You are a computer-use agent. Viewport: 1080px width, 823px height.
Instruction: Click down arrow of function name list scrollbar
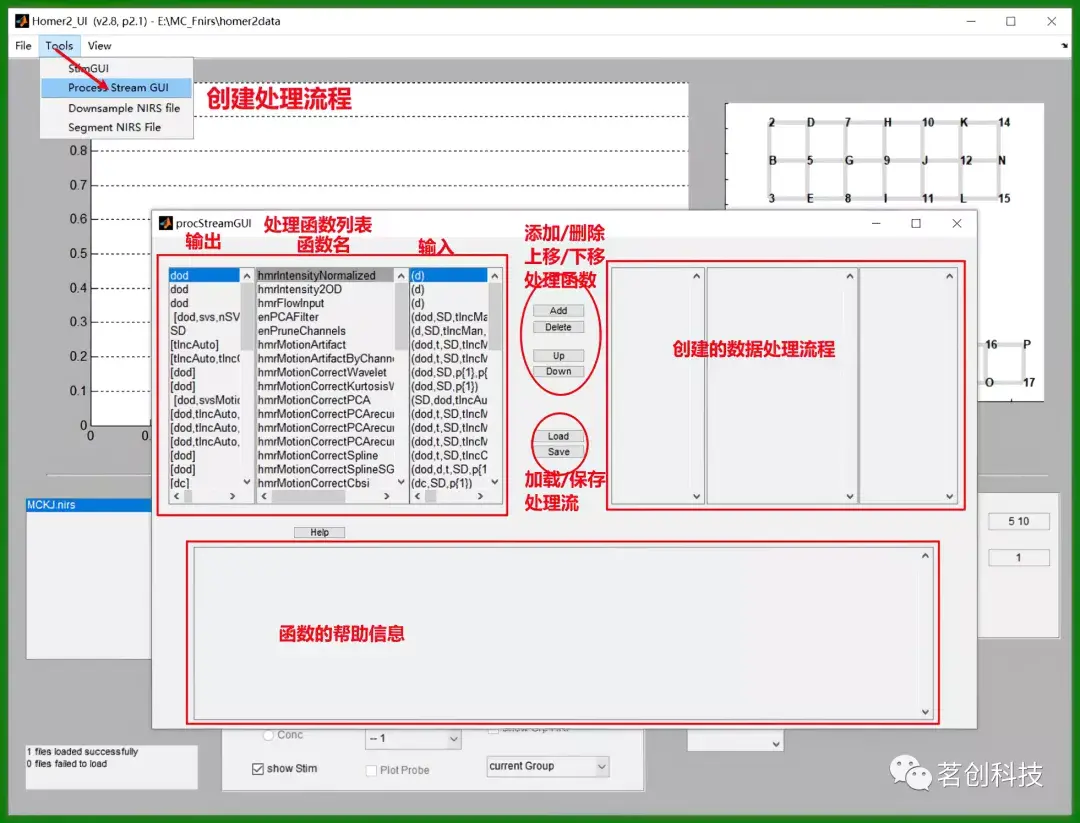401,482
